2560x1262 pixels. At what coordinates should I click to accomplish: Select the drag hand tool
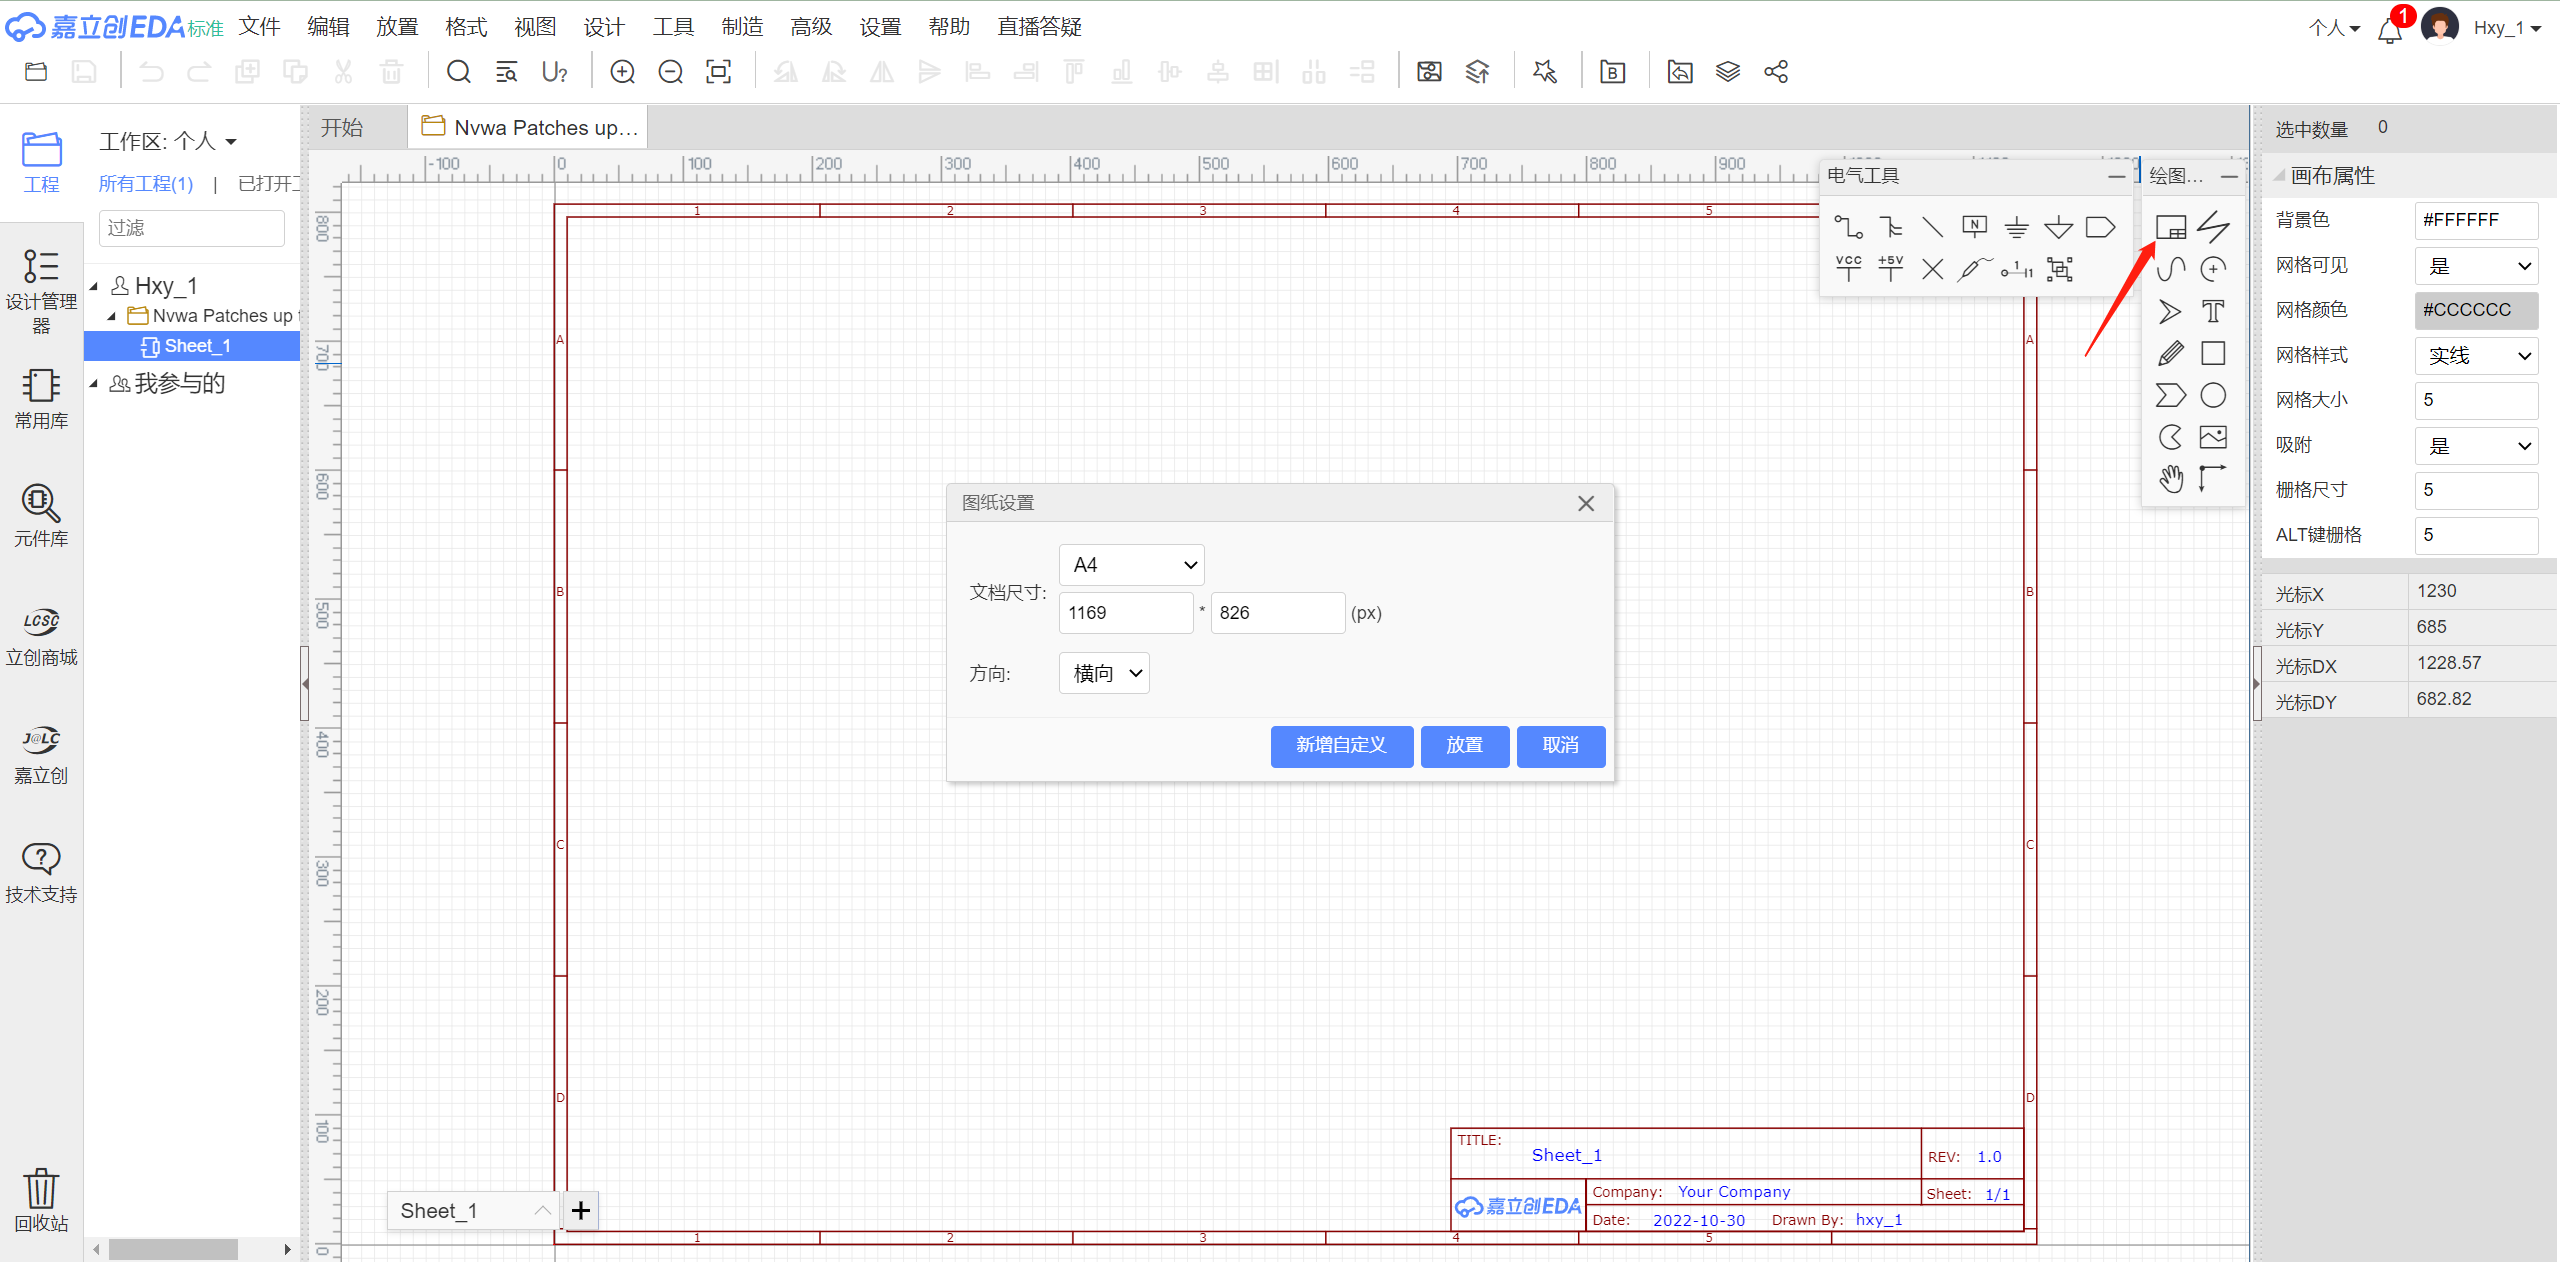click(2170, 479)
